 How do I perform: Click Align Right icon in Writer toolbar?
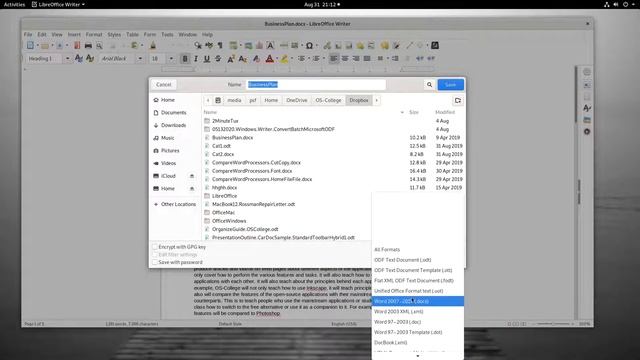pyautogui.click(x=356, y=59)
